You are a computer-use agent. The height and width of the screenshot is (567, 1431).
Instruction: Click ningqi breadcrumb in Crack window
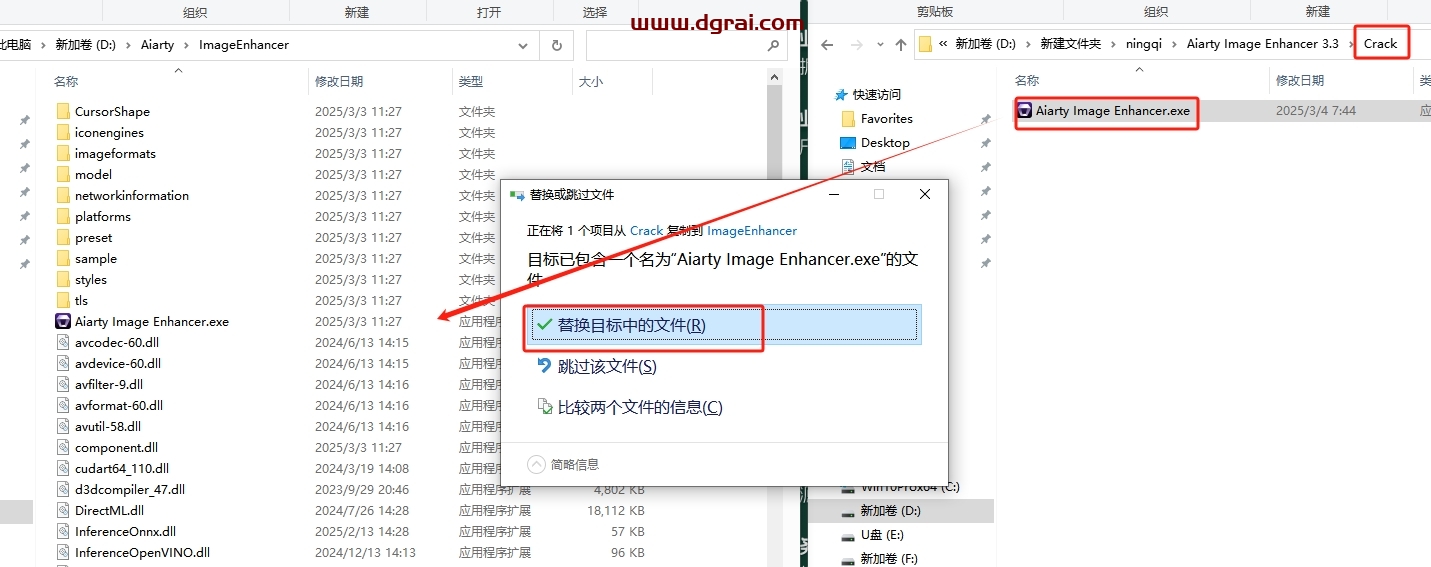(1143, 44)
